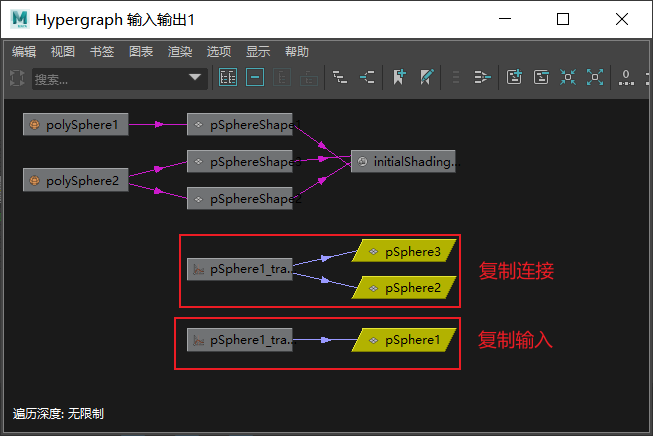653x436 pixels.
Task: Click the orange icon on polySphere2 node
Action: (34, 180)
